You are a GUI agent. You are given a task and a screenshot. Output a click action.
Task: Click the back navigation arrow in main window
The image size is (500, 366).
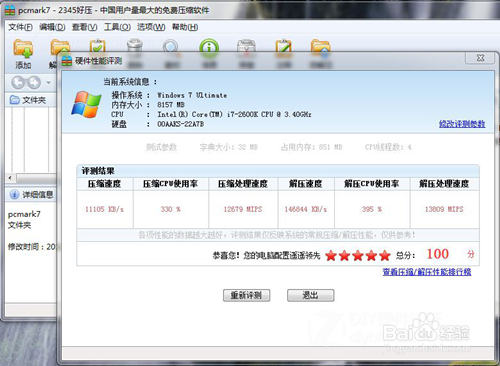pos(18,82)
